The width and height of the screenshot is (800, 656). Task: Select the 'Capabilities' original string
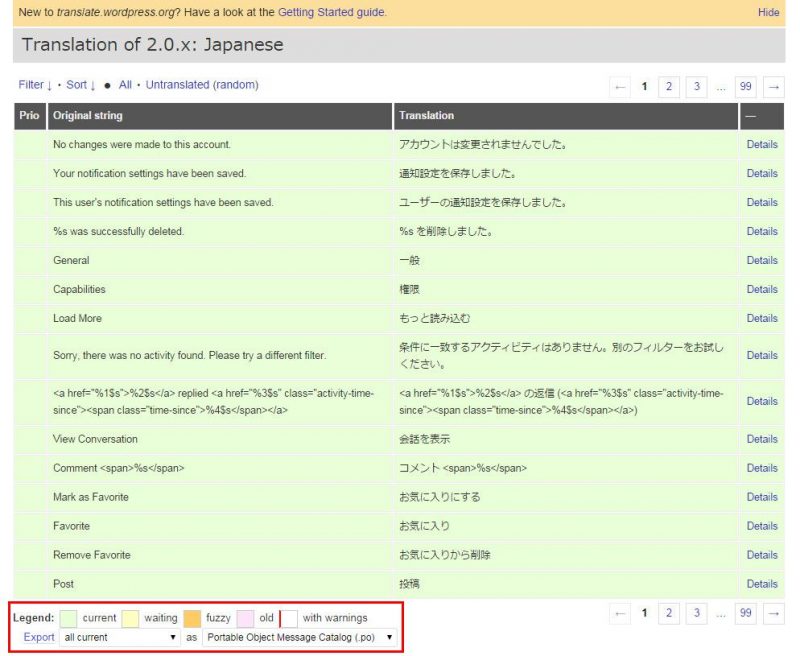point(79,289)
